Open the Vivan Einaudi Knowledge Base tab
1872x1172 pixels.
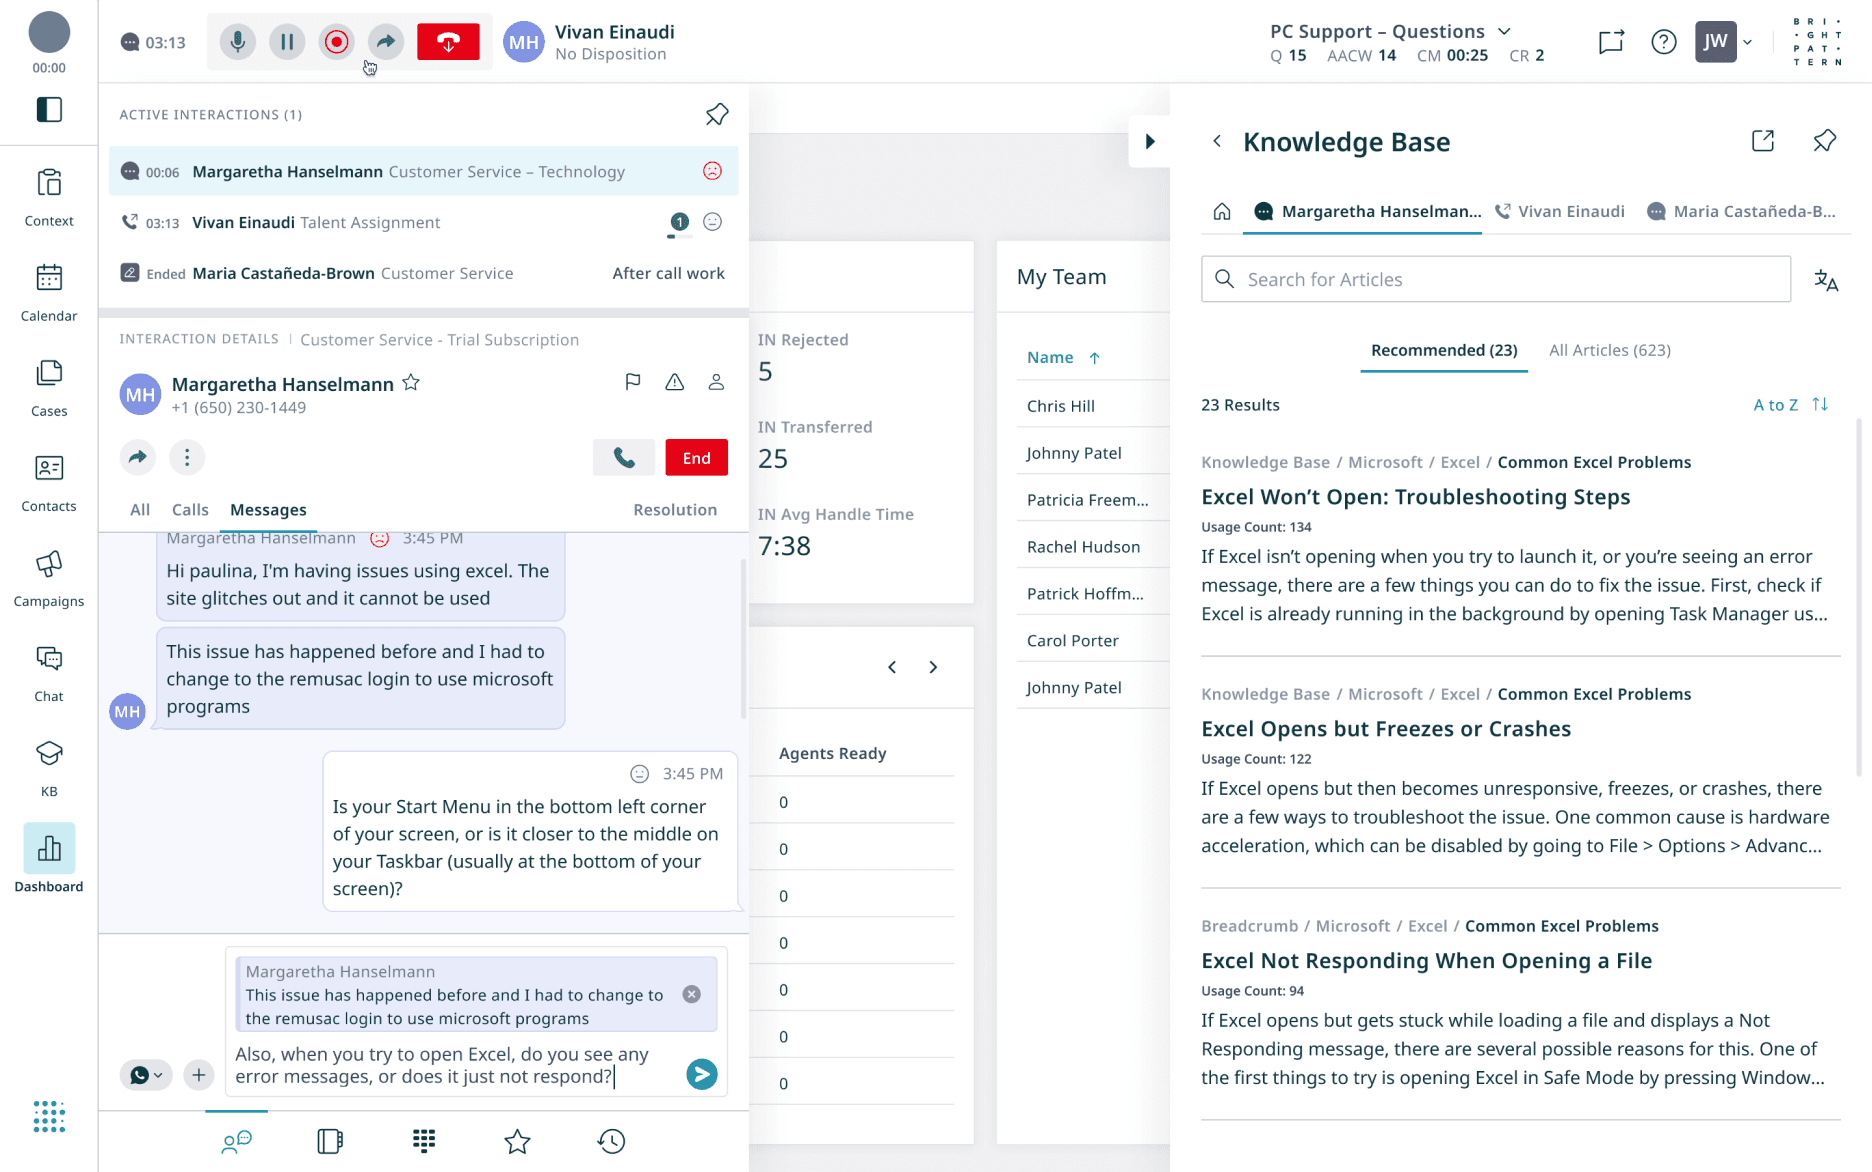1560,211
